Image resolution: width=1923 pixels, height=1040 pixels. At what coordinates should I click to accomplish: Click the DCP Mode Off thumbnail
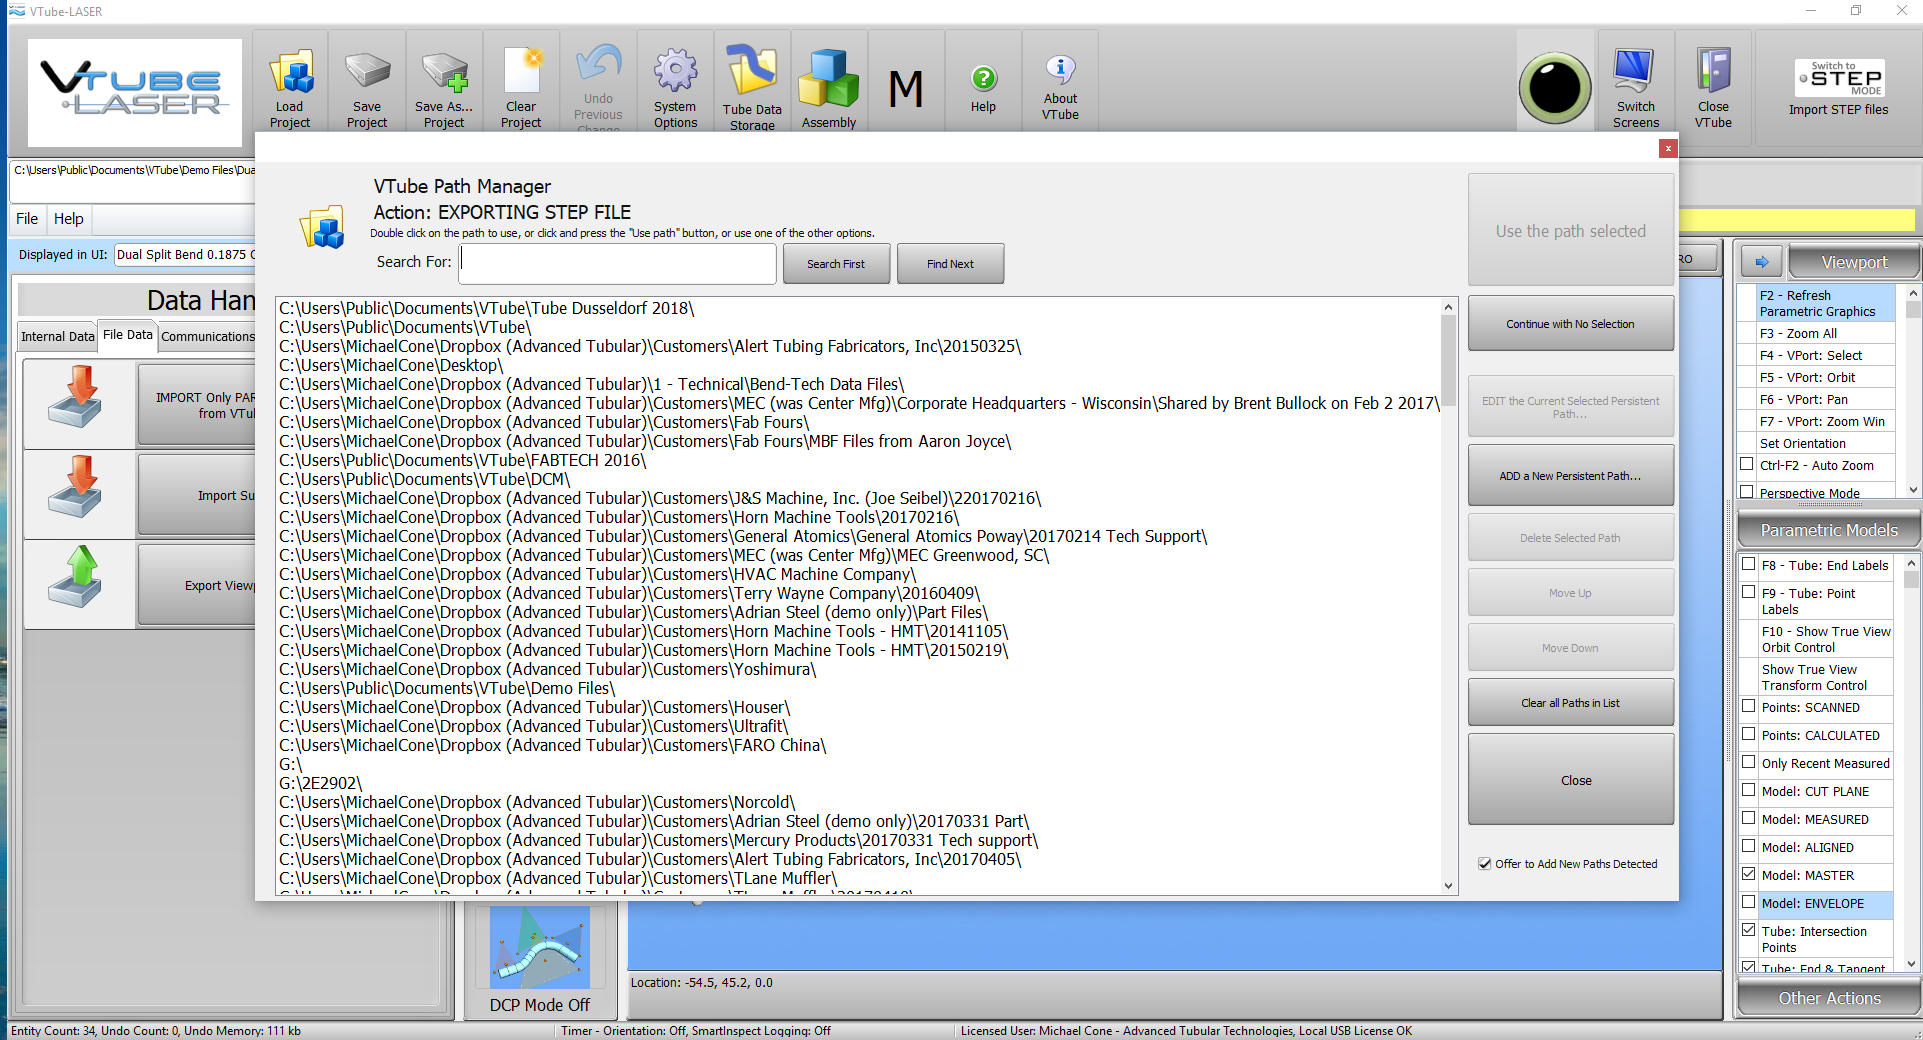[540, 948]
